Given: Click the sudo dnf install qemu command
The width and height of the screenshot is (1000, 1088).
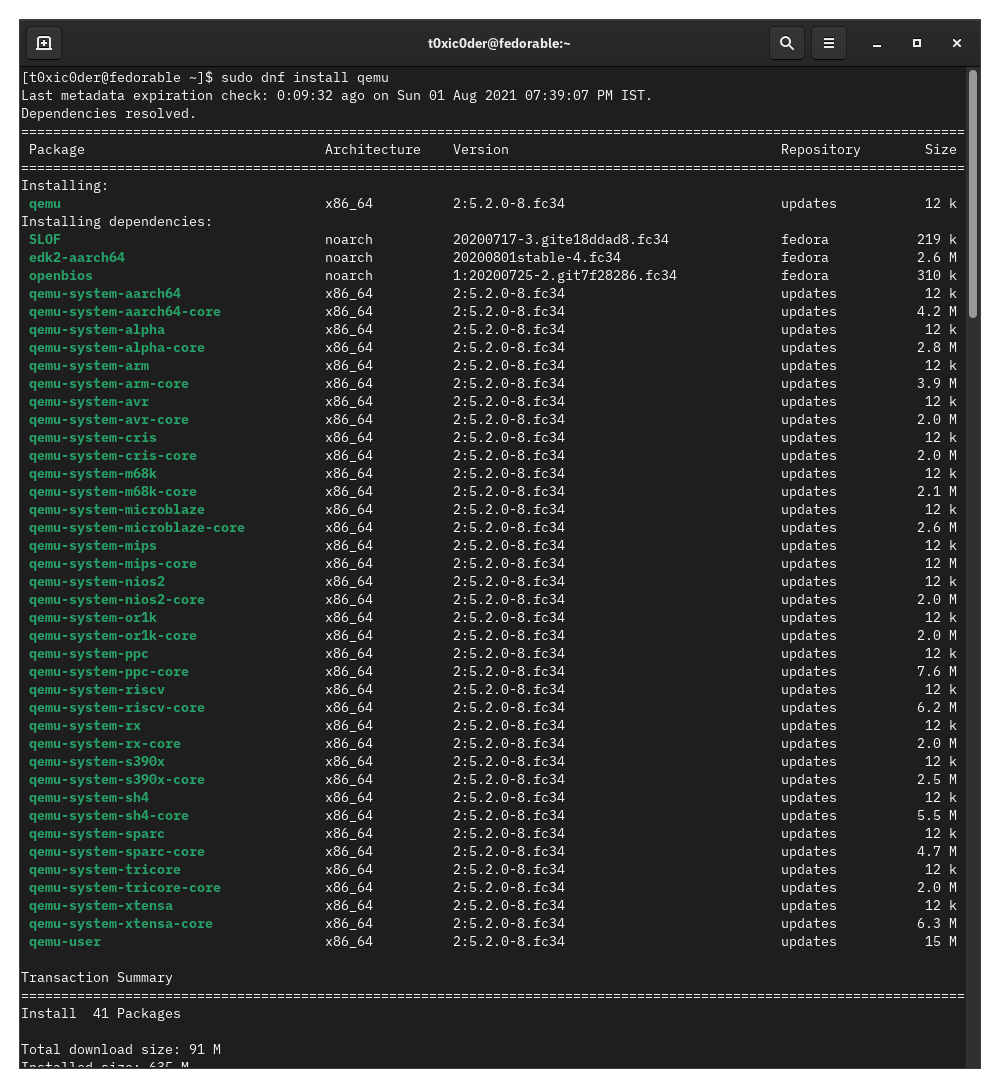Looking at the screenshot, I should pos(305,78).
